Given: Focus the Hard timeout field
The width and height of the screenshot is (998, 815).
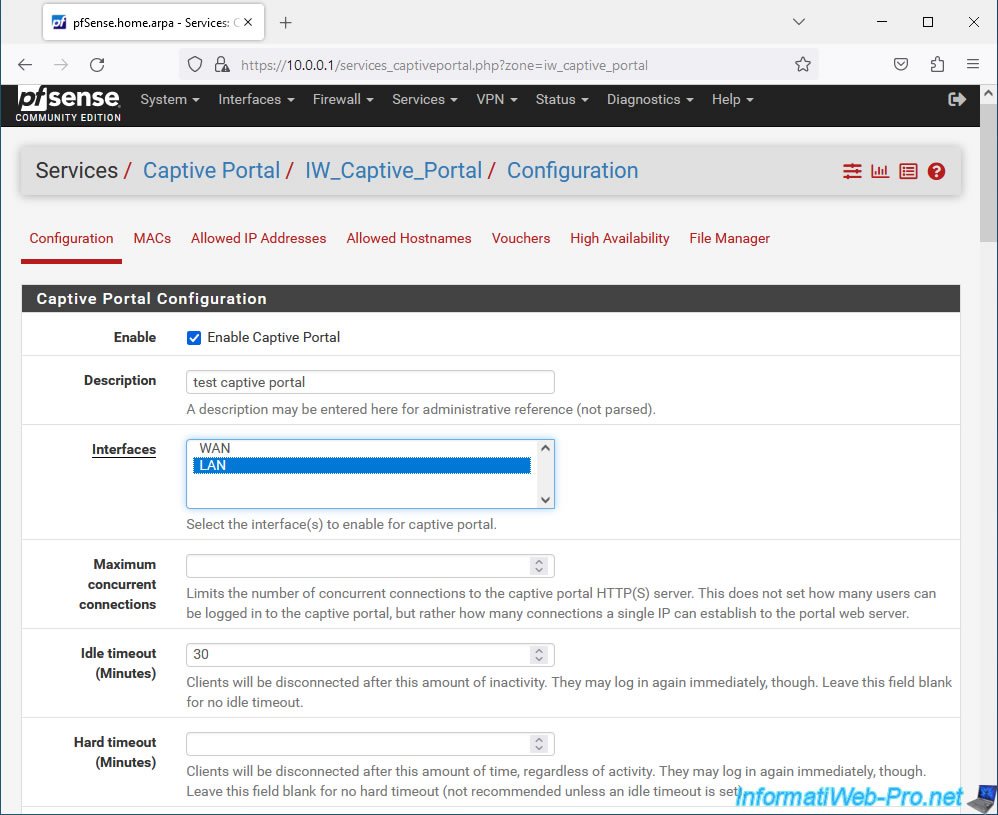Looking at the screenshot, I should tap(370, 744).
